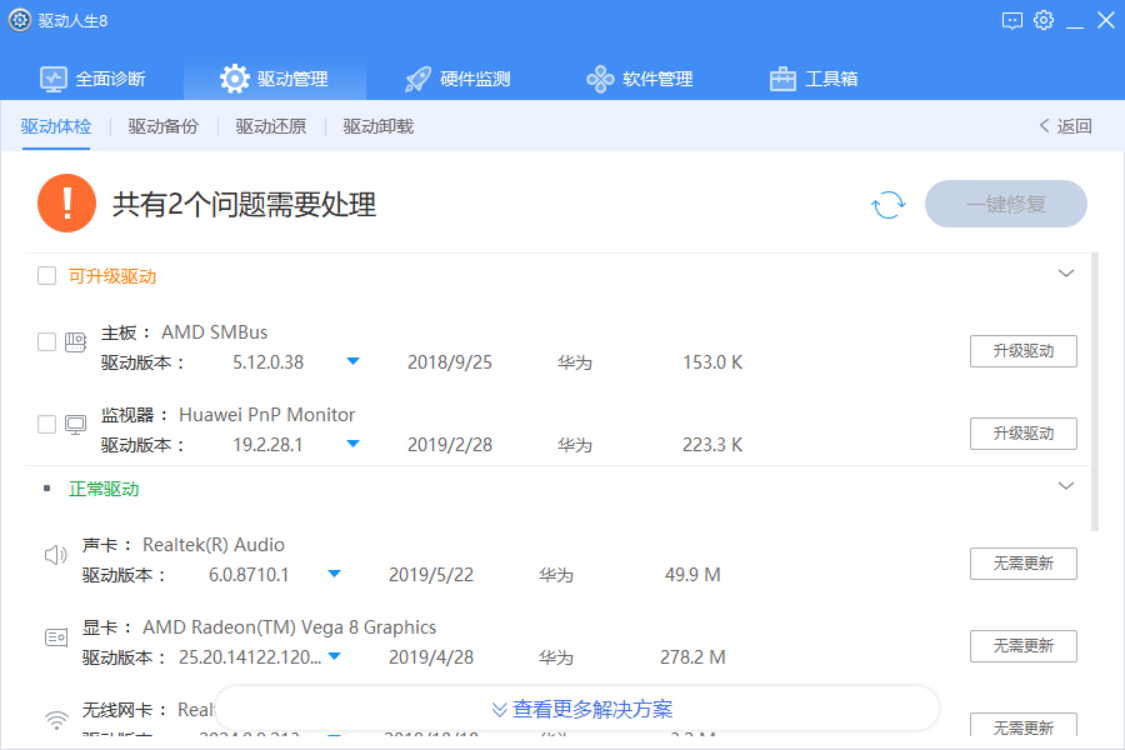The image size is (1125, 750).
Task: Click the 2018/9/25 driver date
Action: [450, 362]
